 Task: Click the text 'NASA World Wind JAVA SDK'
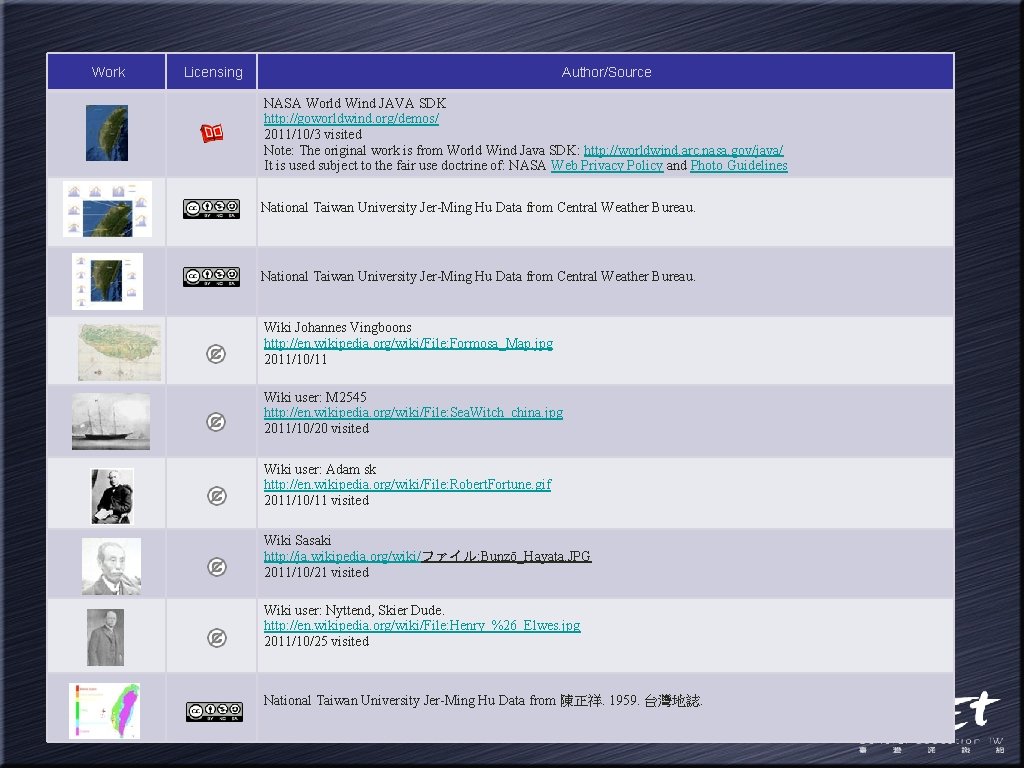coord(355,103)
